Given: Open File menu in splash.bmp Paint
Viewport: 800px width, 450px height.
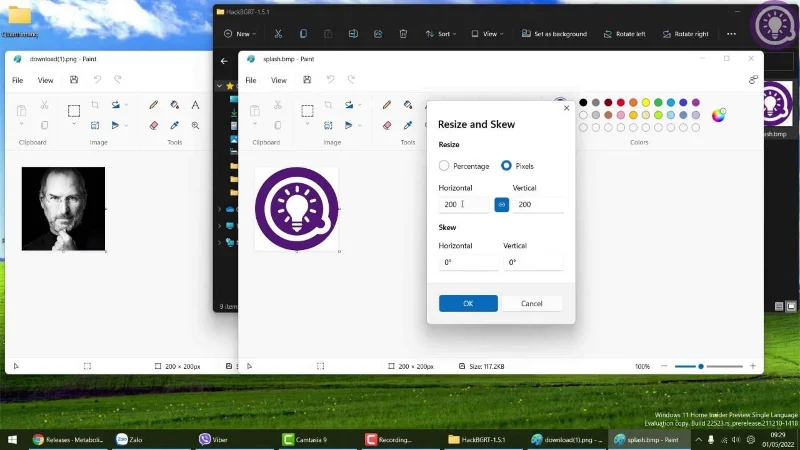Looking at the screenshot, I should pyautogui.click(x=251, y=80).
